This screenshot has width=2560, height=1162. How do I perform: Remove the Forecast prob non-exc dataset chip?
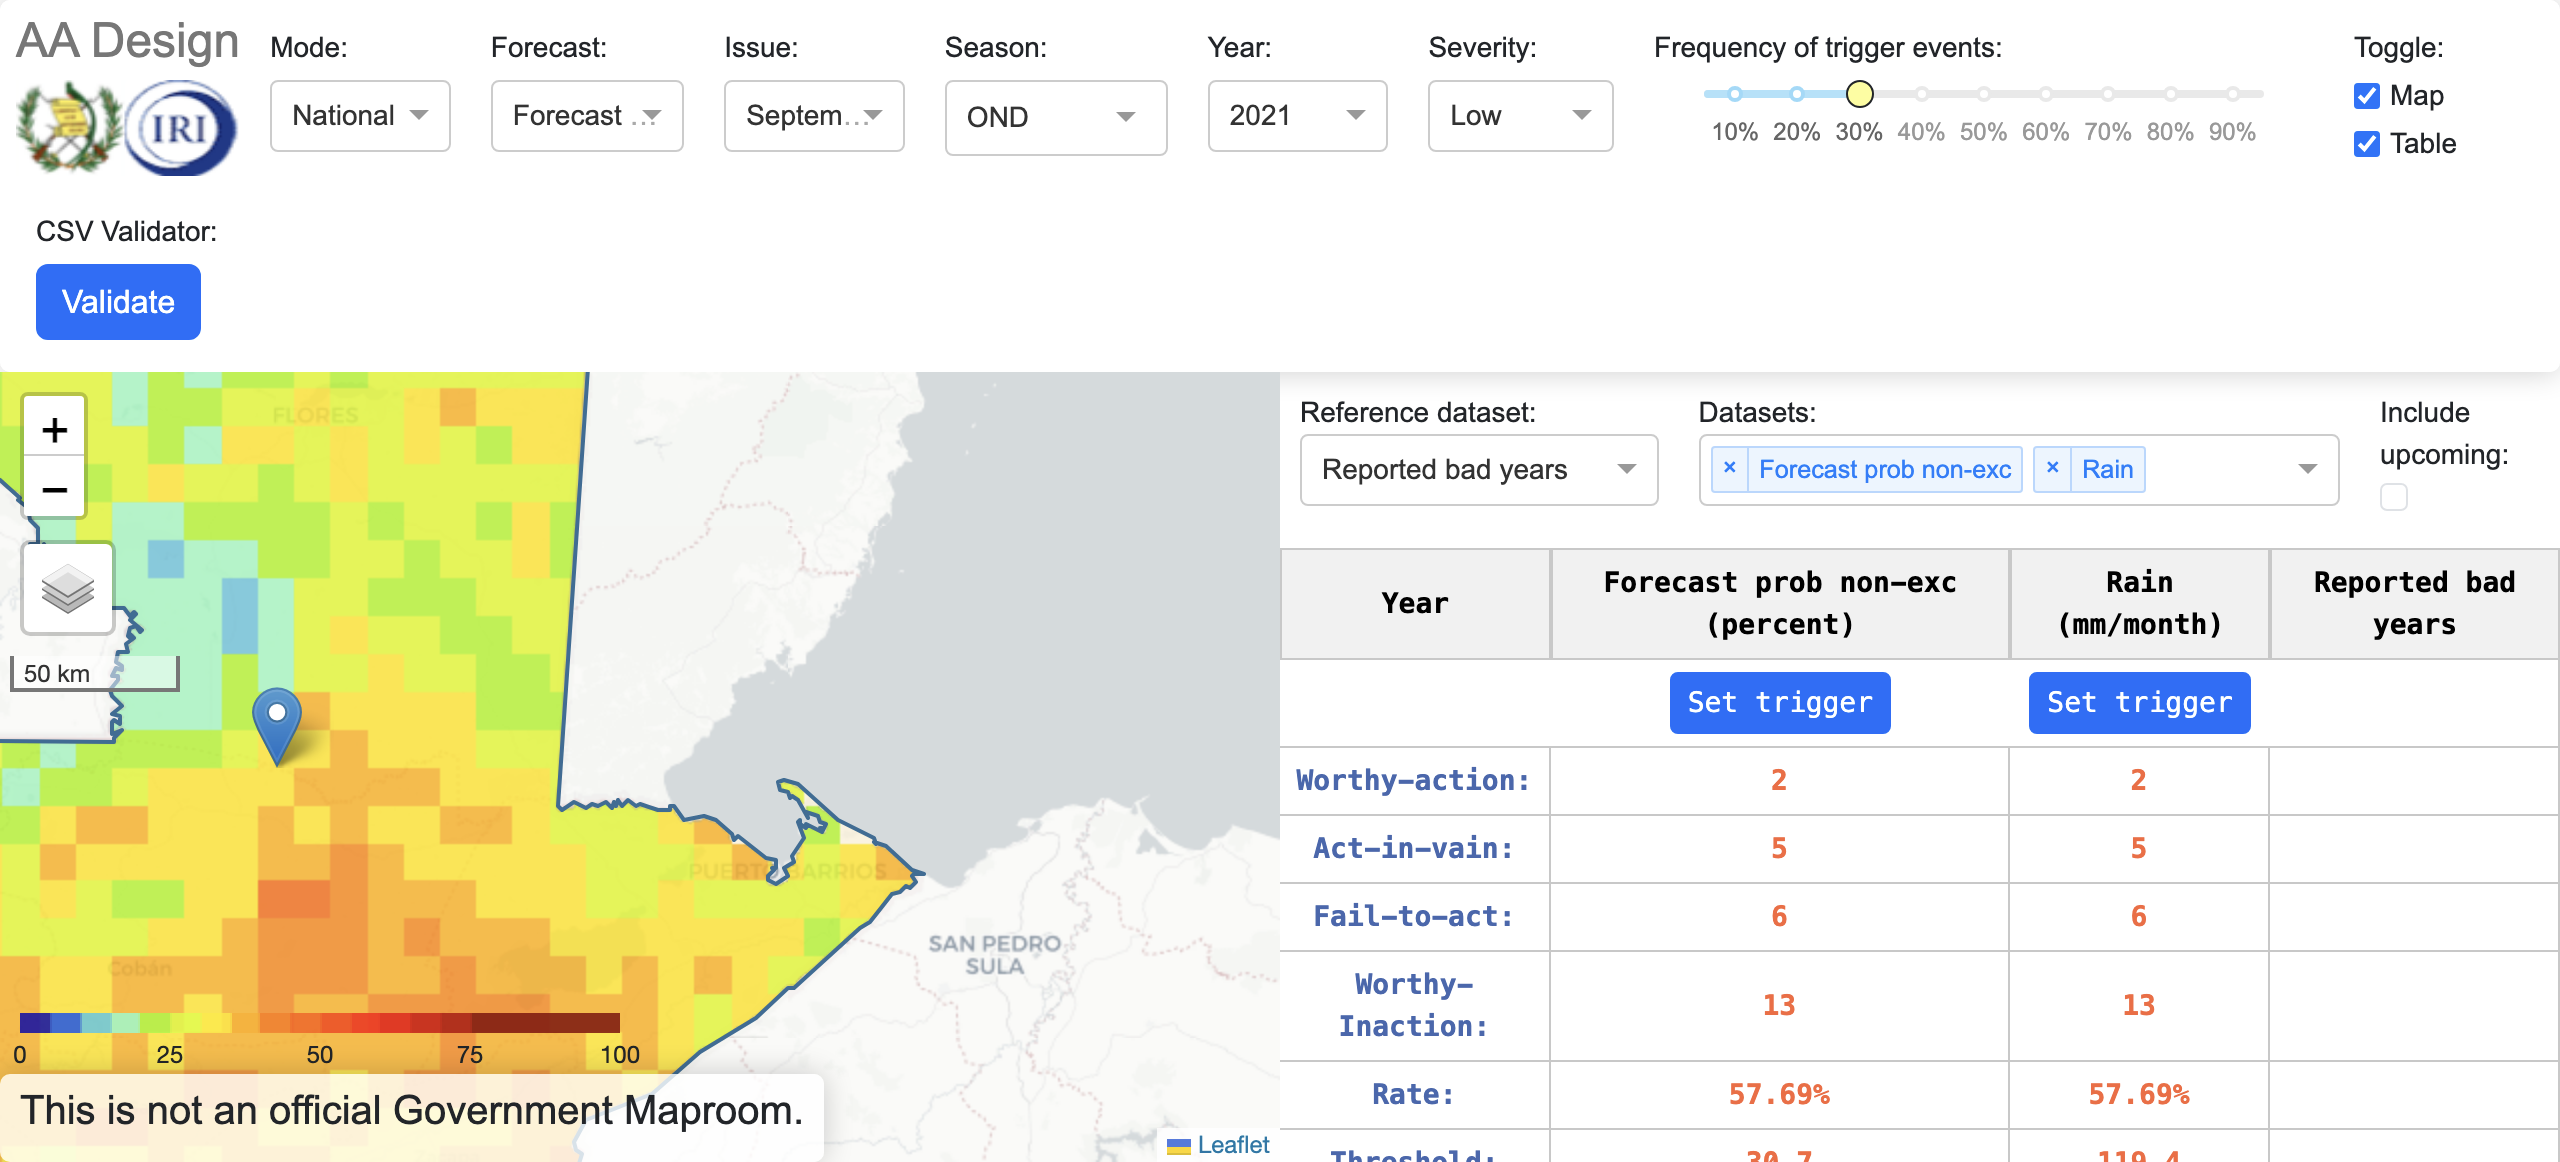(1729, 468)
